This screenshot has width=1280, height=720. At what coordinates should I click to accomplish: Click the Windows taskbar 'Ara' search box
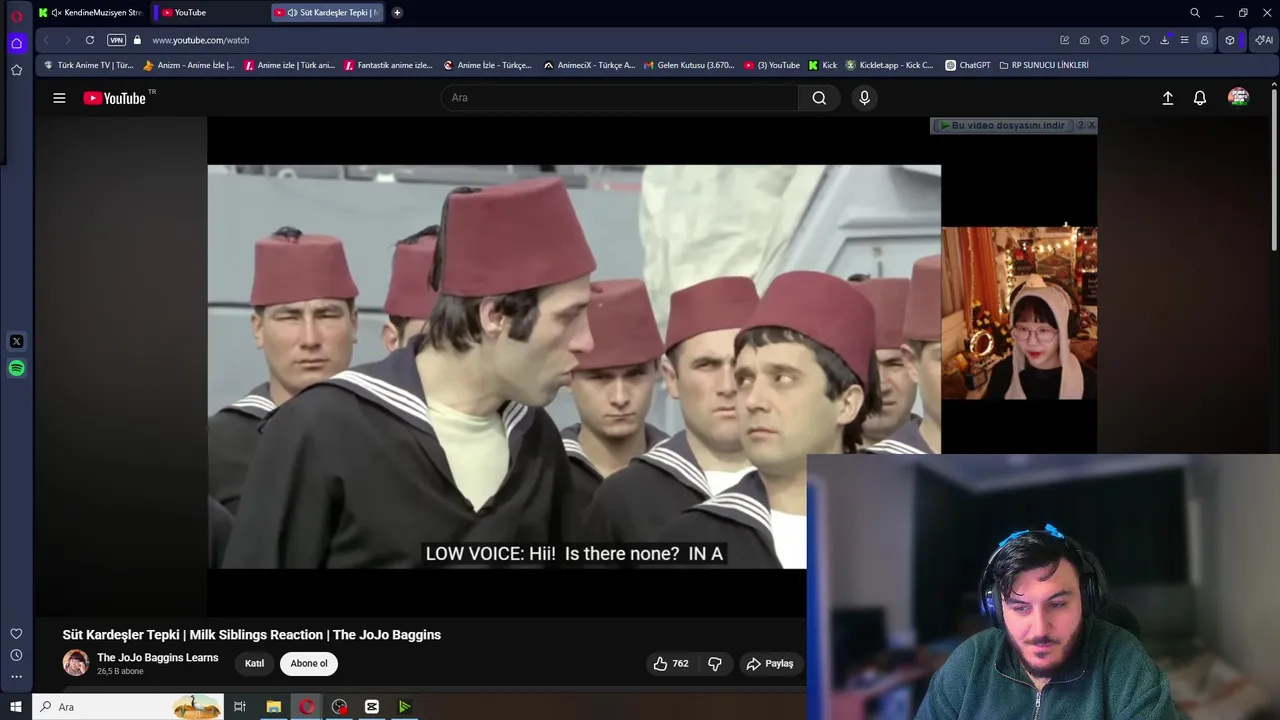pos(130,707)
